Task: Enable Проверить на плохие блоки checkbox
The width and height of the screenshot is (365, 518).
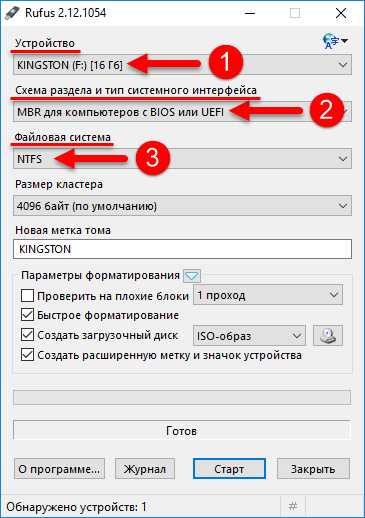Action: [x=27, y=295]
